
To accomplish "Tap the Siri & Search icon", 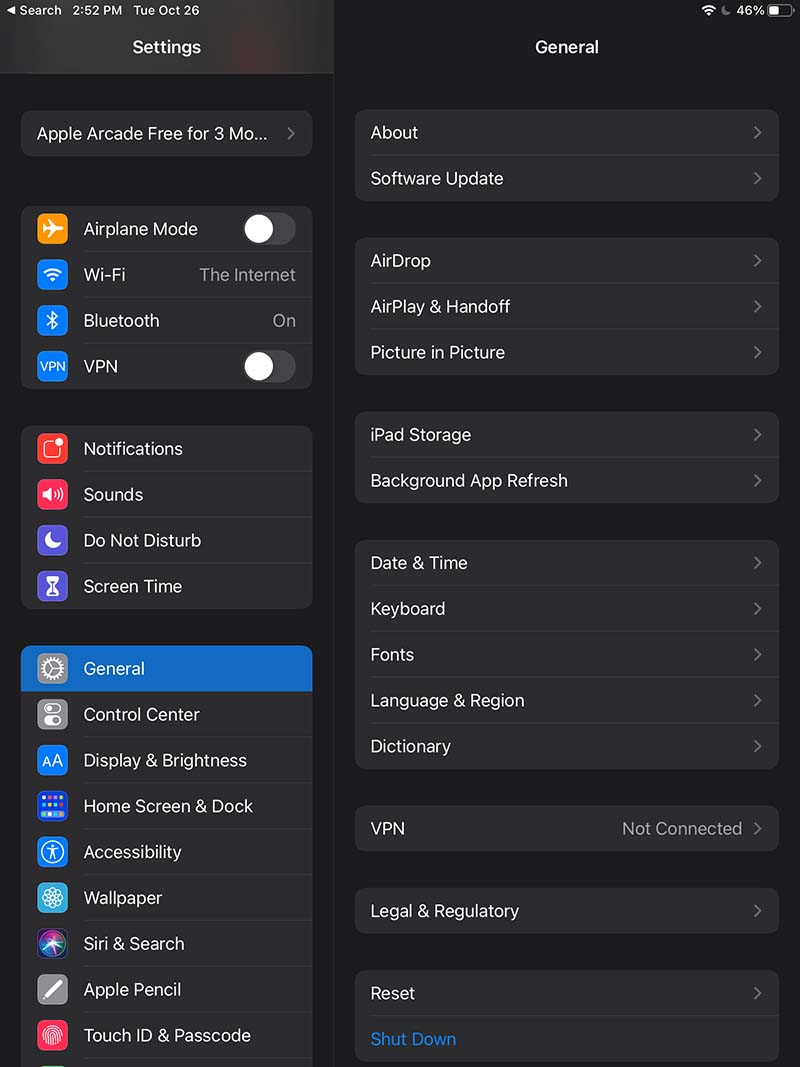I will 53,944.
